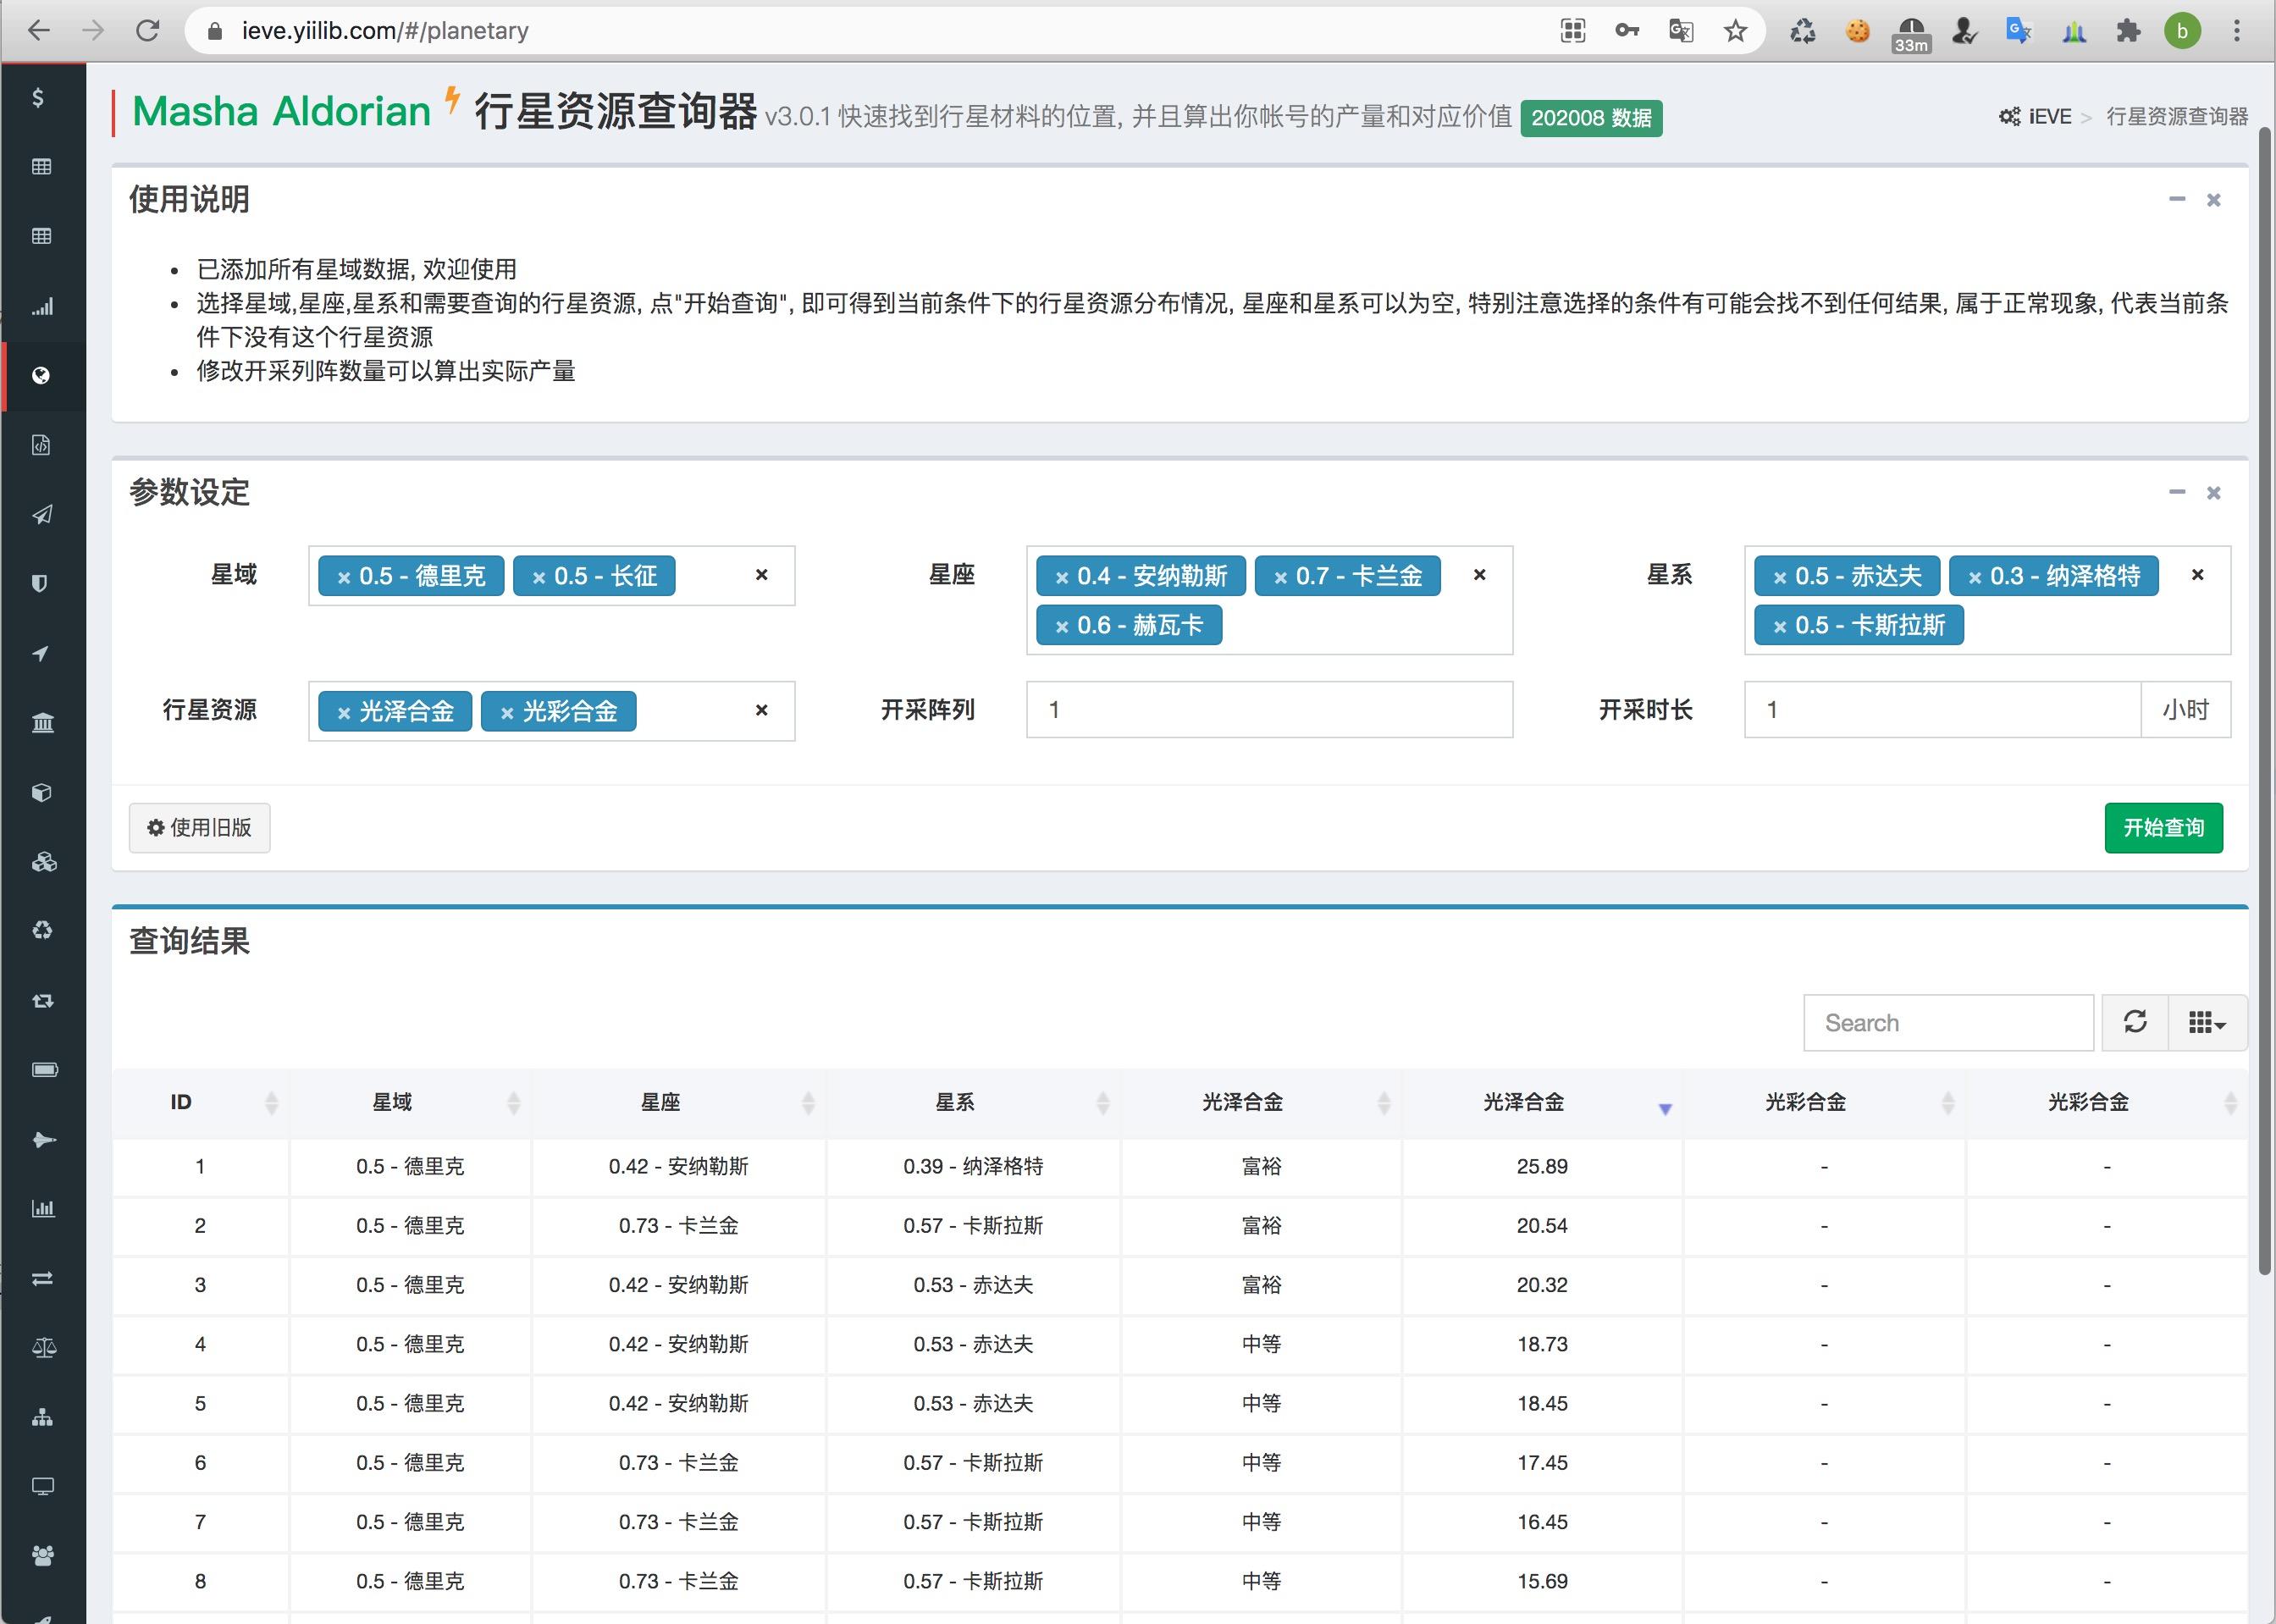Image resolution: width=2276 pixels, height=1624 pixels.
Task: Open Chrome three-dot menu
Action: point(2237,31)
